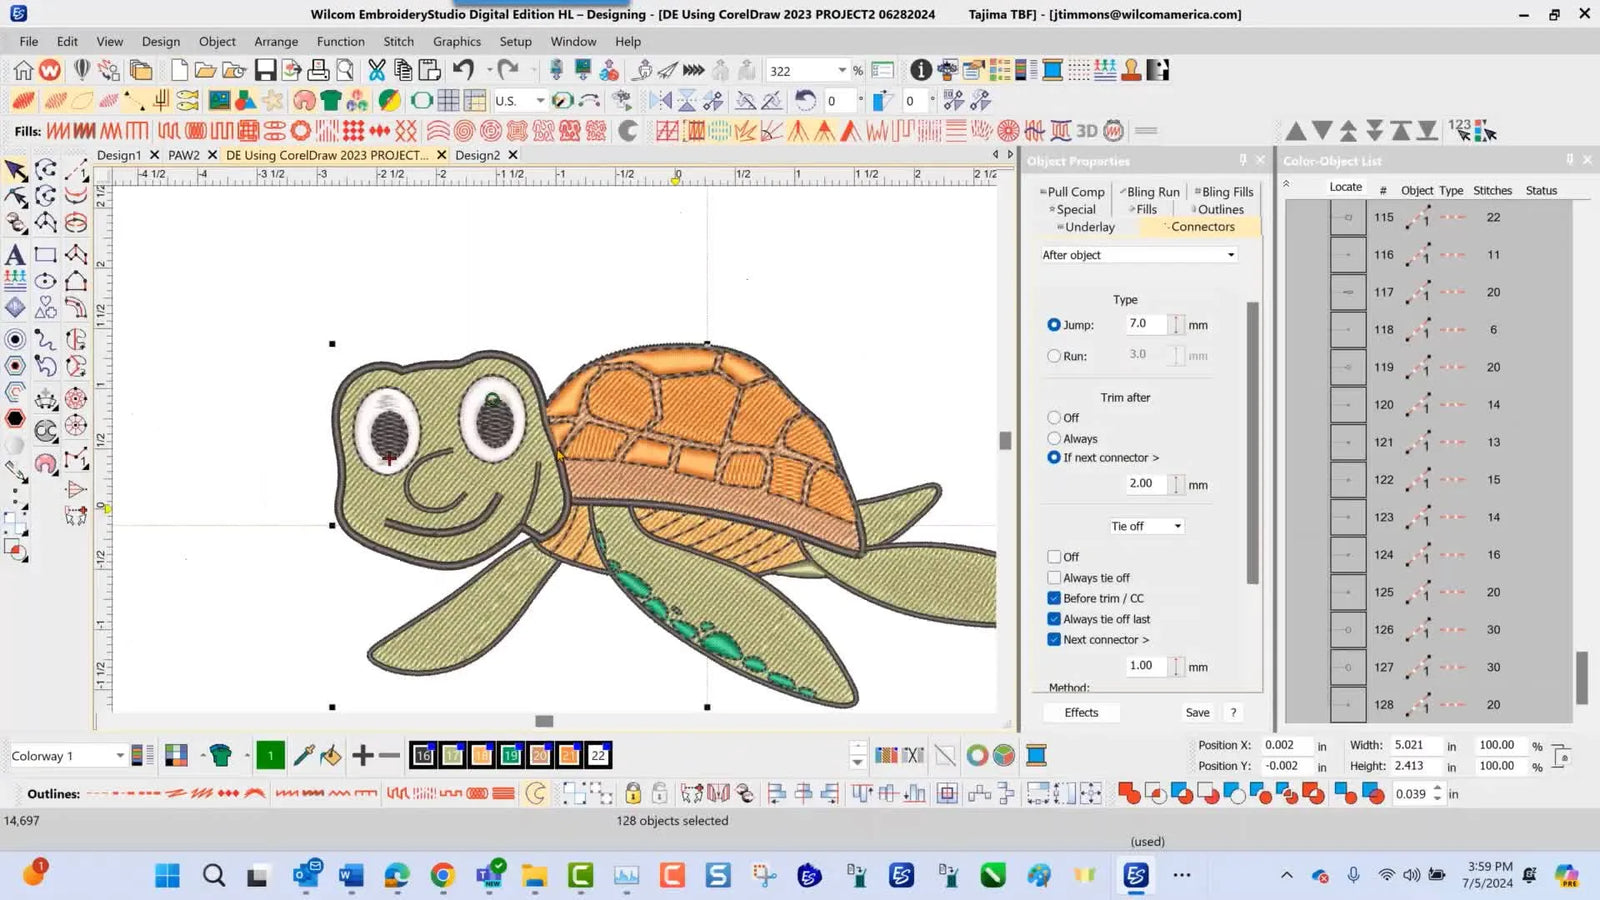This screenshot has height=900, width=1600.
Task: Click the Effects button
Action: 1081,713
